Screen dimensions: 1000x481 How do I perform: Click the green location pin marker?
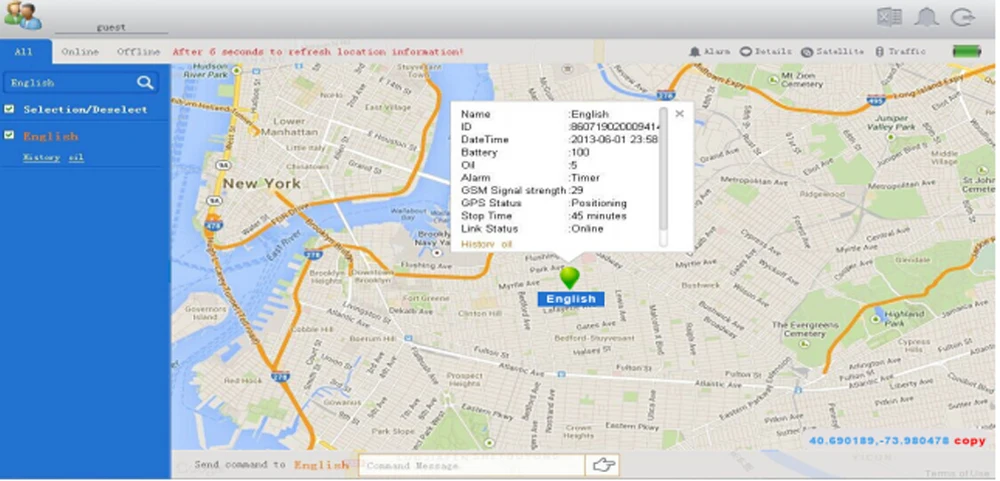click(x=569, y=278)
